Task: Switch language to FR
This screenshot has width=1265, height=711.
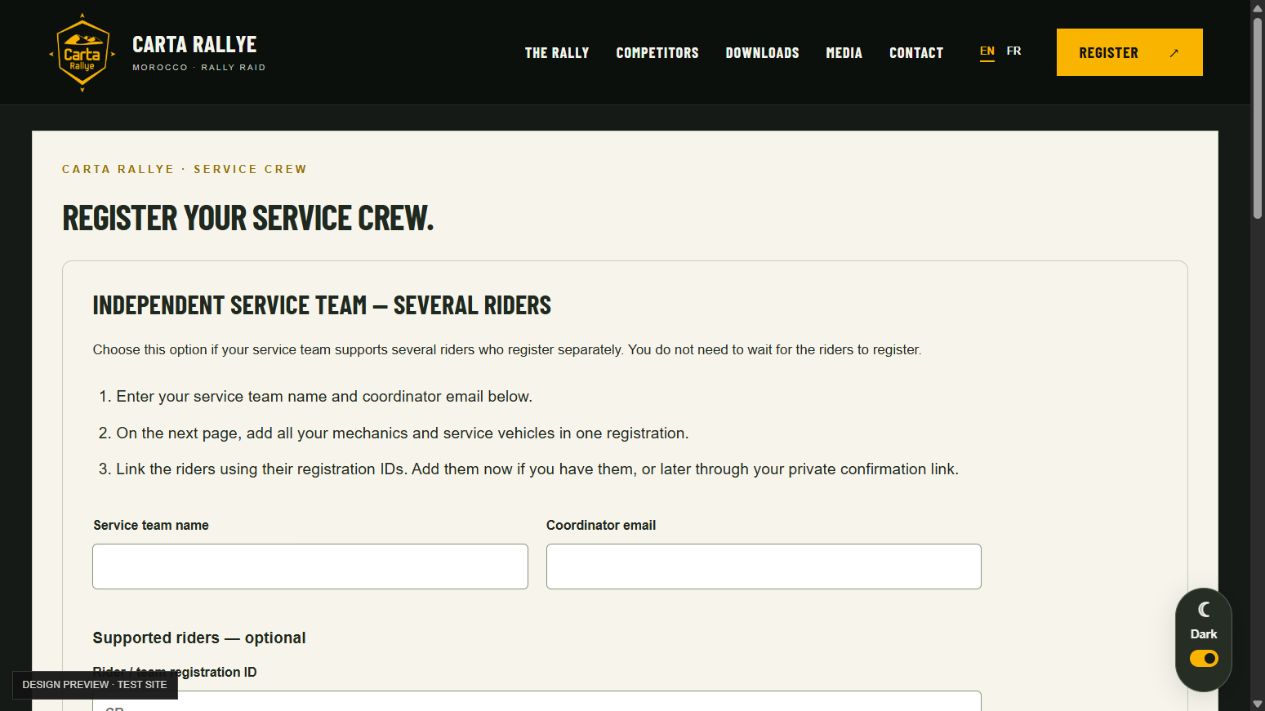Action: click(x=1014, y=51)
